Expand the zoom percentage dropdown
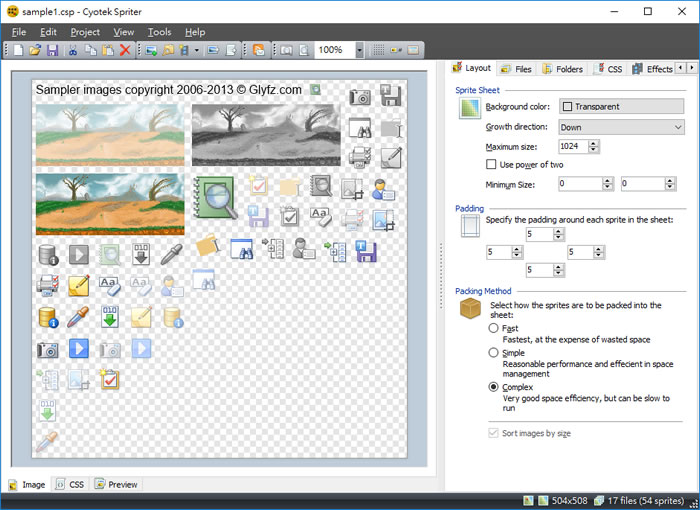The width and height of the screenshot is (700, 510). [361, 50]
